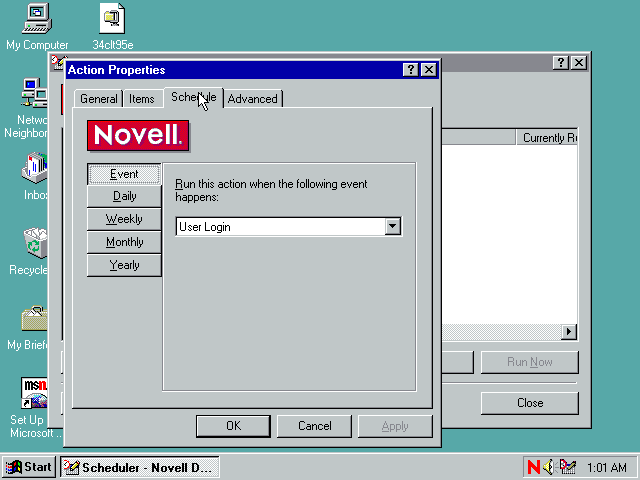
Task: Click Run Now in Scheduler window
Action: coord(530,362)
